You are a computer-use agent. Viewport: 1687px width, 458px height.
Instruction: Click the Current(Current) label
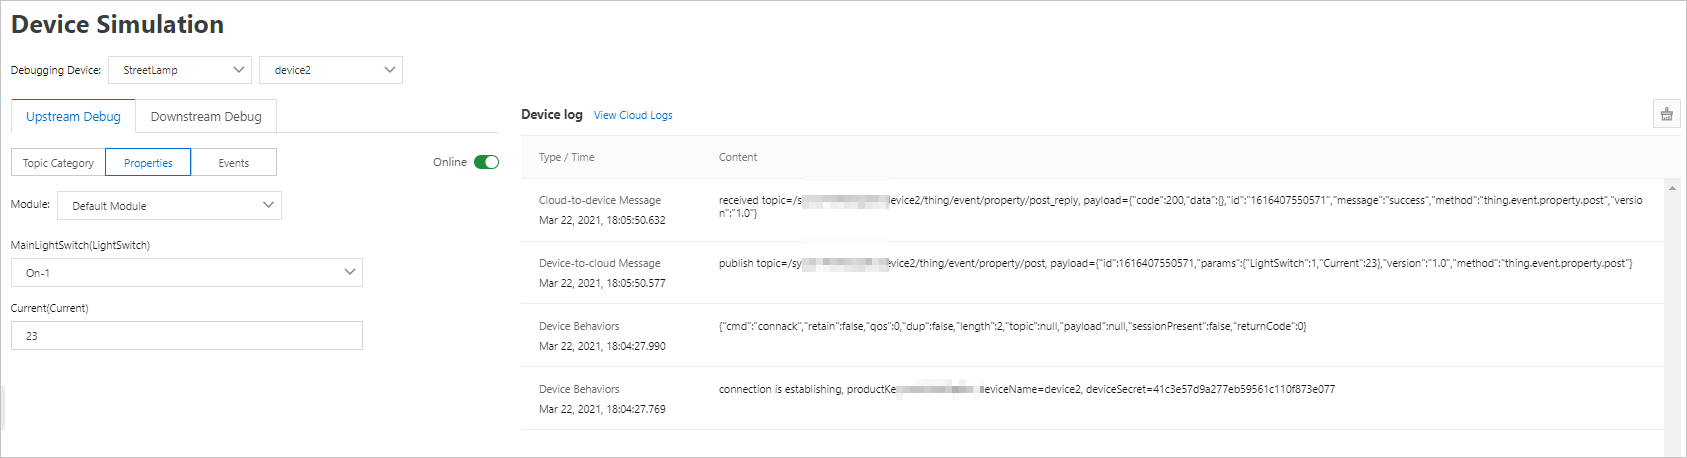pos(50,308)
